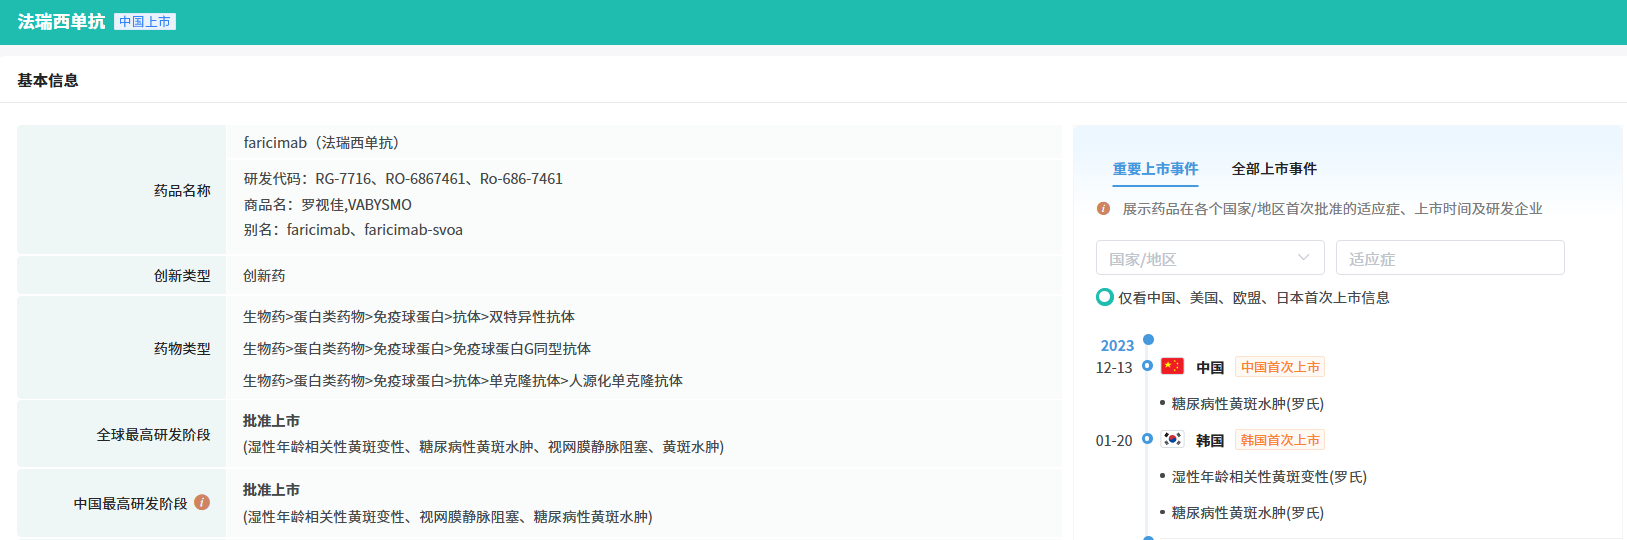Click global indications list mentioning 黄斑水肿
The width and height of the screenshot is (1627, 540).
point(483,447)
